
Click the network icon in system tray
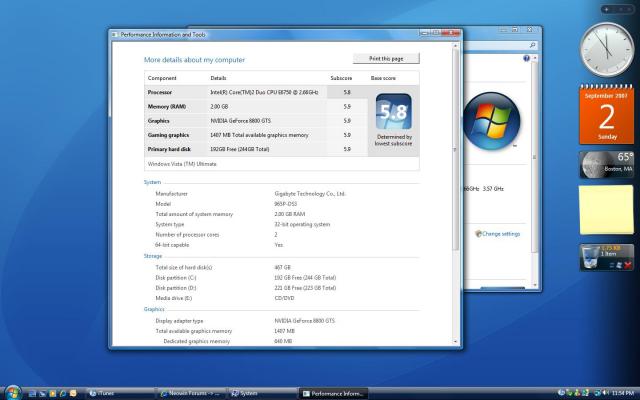596,393
